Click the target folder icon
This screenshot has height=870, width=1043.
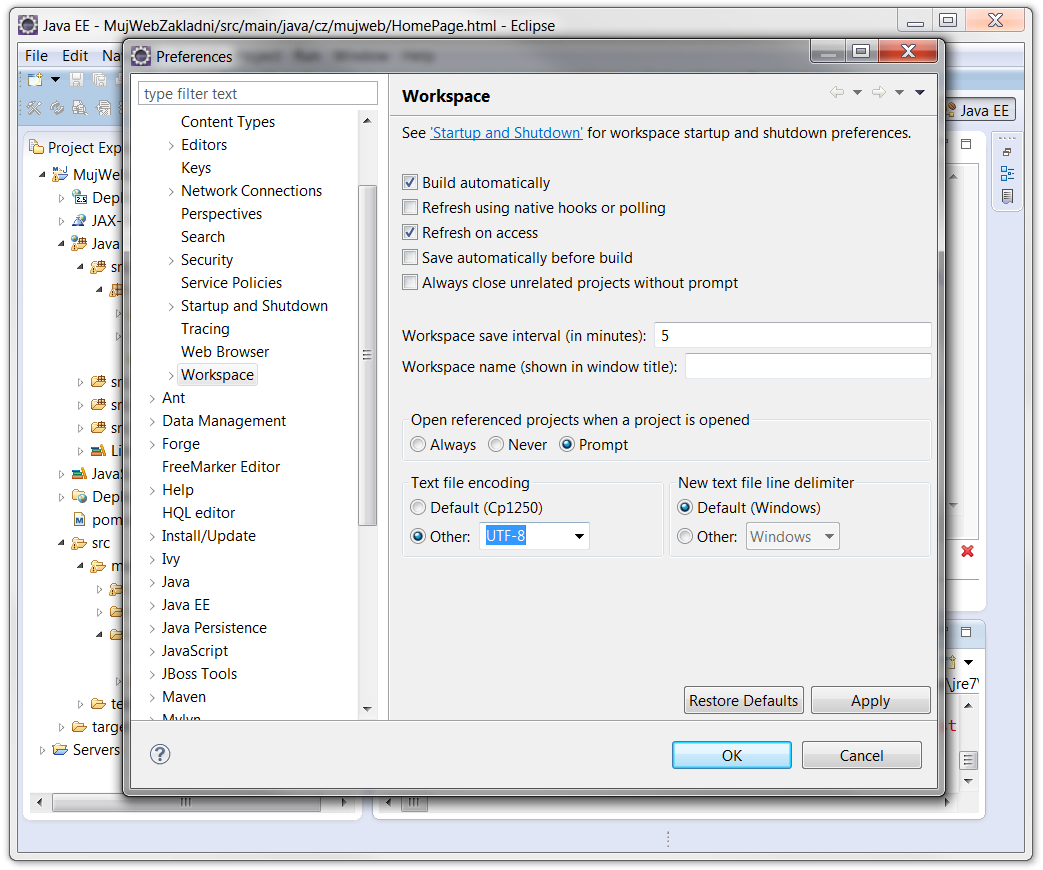tap(79, 726)
